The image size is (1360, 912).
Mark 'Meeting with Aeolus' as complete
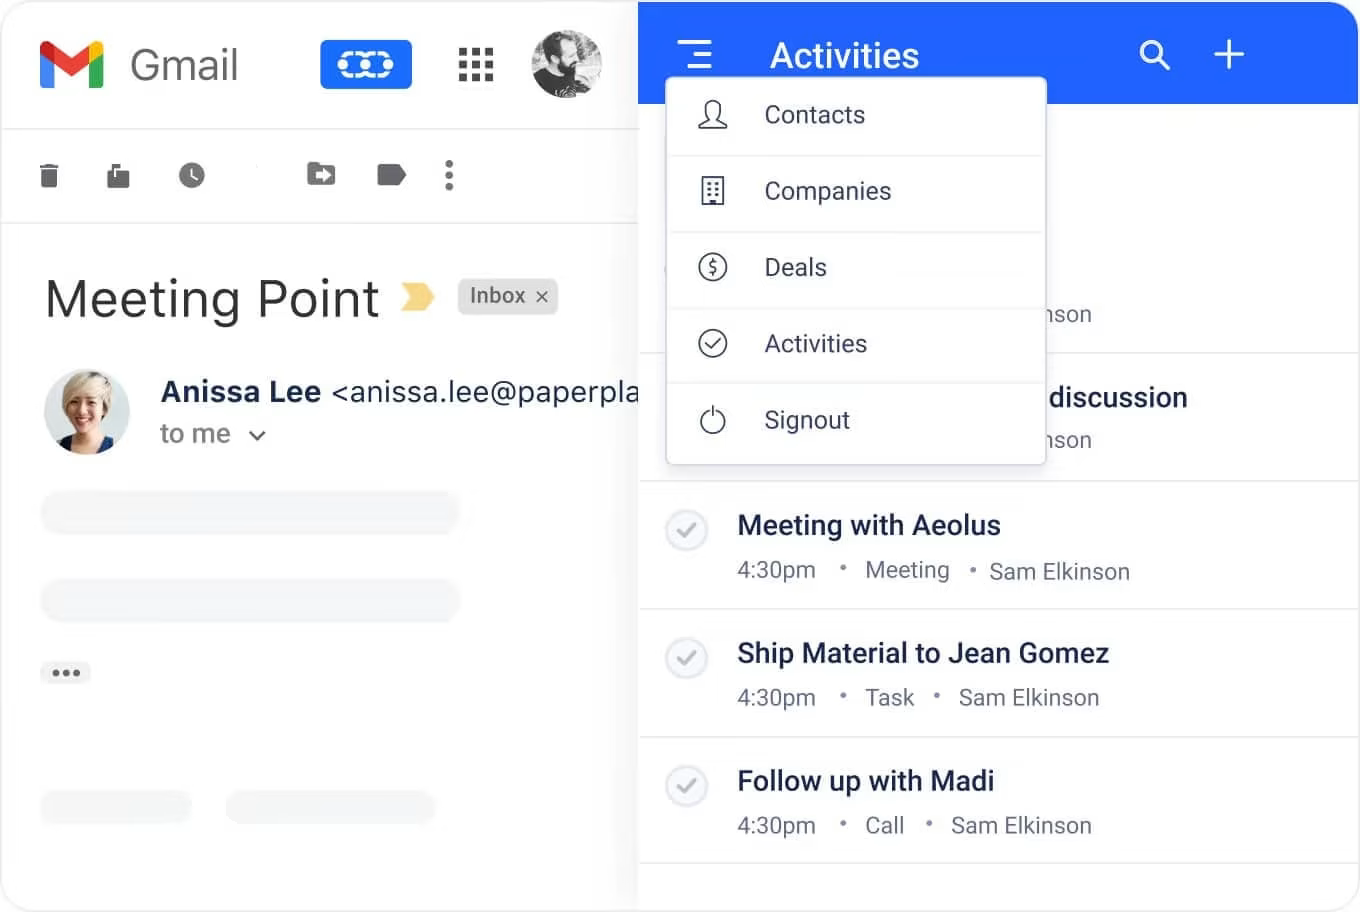point(687,530)
